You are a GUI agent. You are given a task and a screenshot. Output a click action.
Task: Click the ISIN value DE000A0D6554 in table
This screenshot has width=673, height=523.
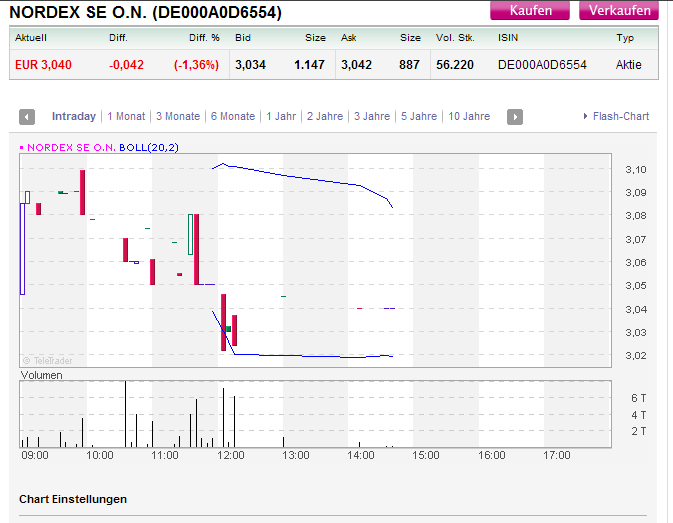click(542, 65)
